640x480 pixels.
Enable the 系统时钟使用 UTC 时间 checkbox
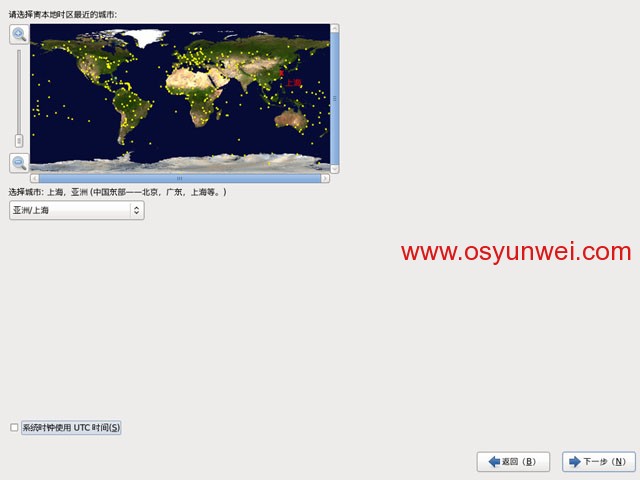[14, 427]
